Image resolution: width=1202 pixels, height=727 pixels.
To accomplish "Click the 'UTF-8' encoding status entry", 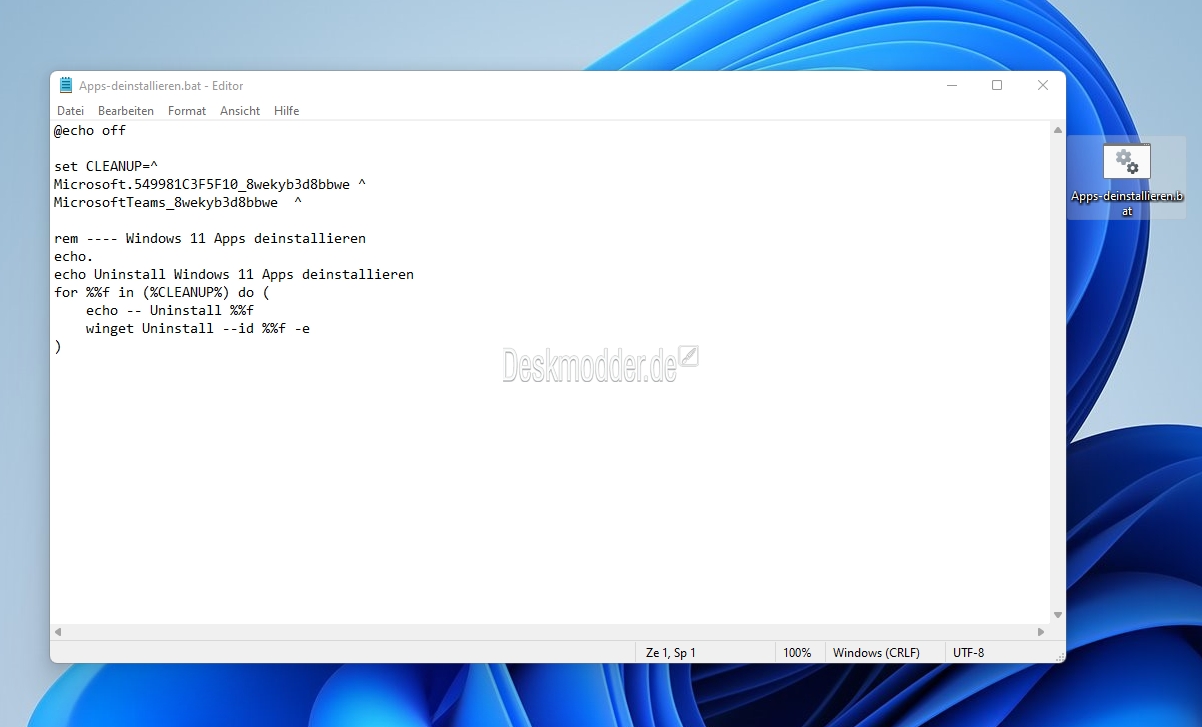I will (x=969, y=653).
